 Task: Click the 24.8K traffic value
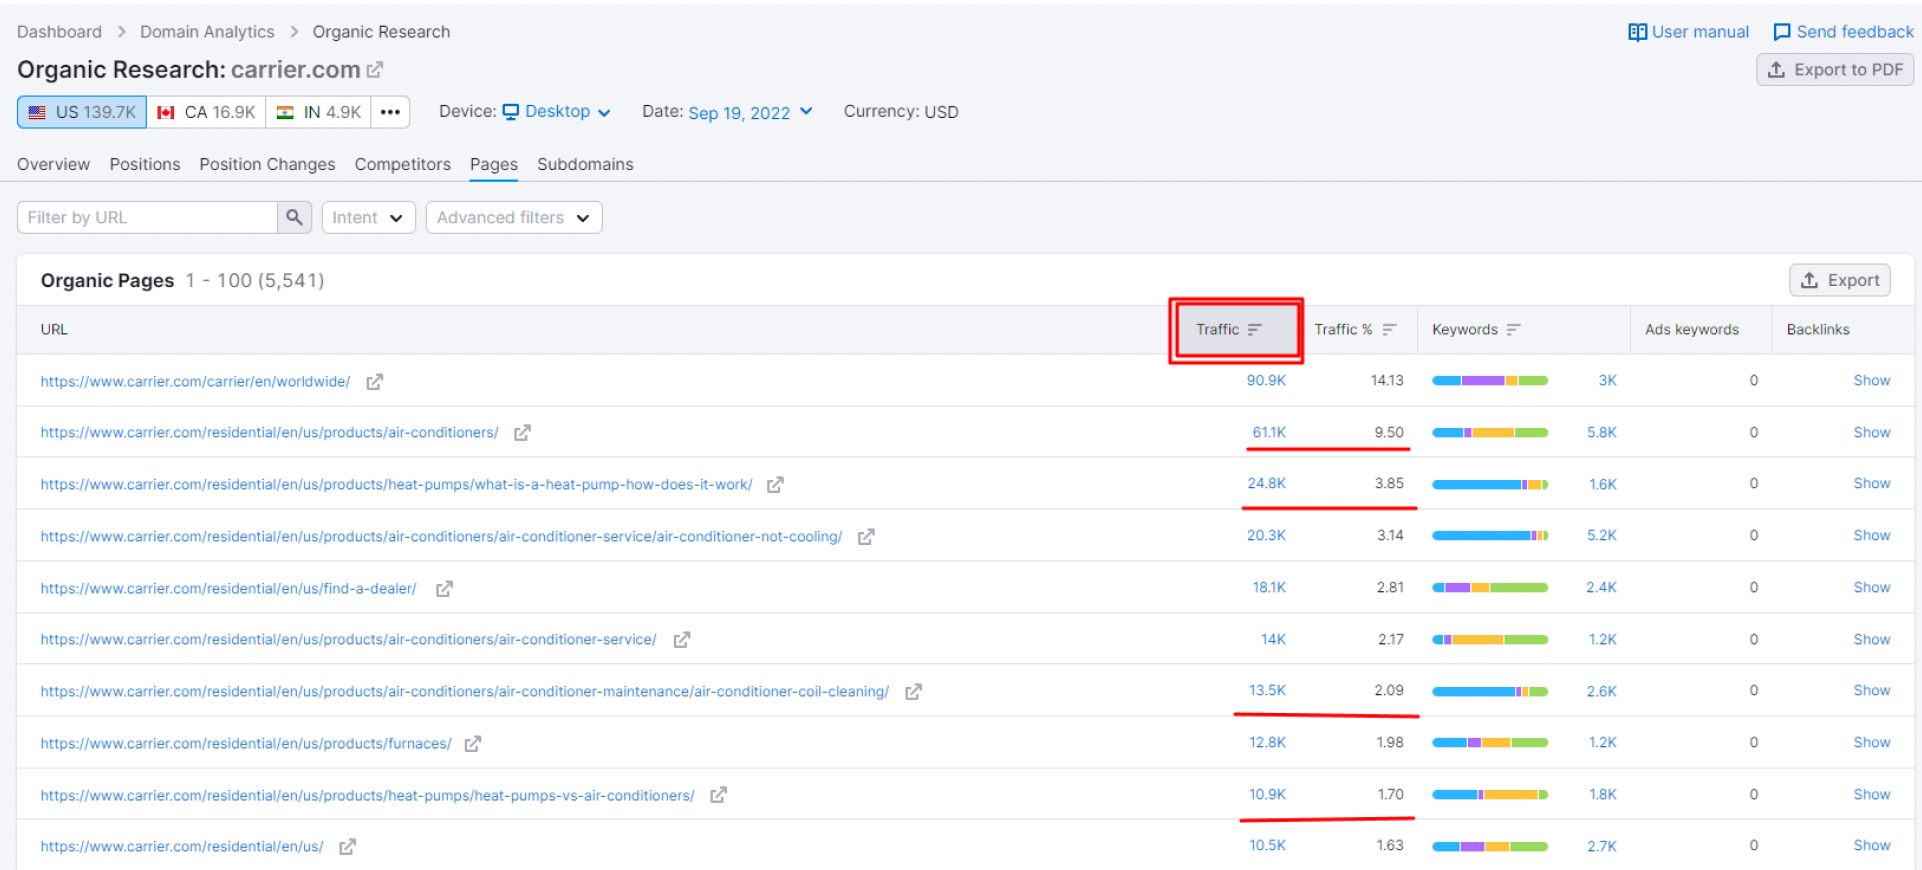[1266, 484]
